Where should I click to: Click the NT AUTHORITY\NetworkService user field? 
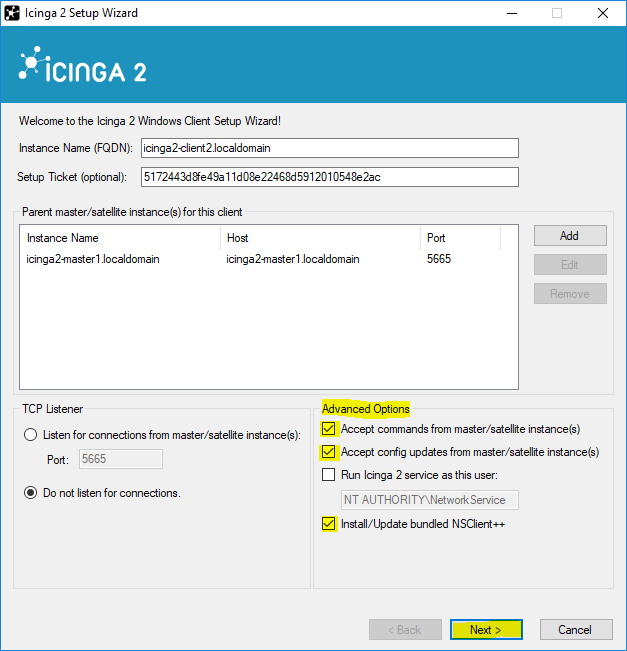(430, 500)
